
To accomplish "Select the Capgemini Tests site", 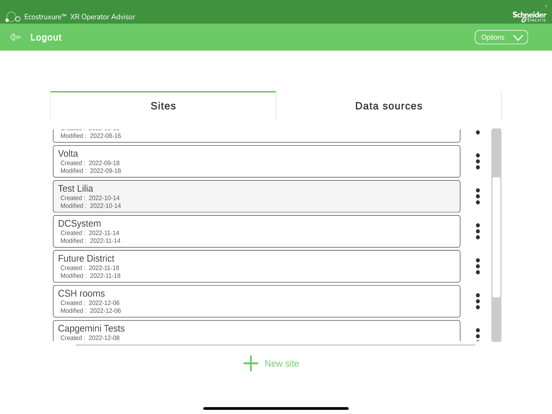I will 257,331.
